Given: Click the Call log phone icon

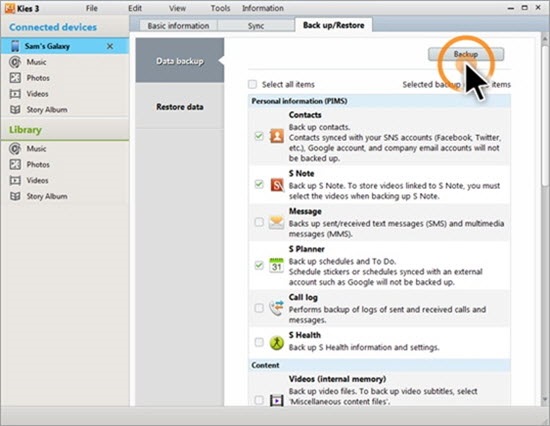Looking at the screenshot, I should pos(276,308).
